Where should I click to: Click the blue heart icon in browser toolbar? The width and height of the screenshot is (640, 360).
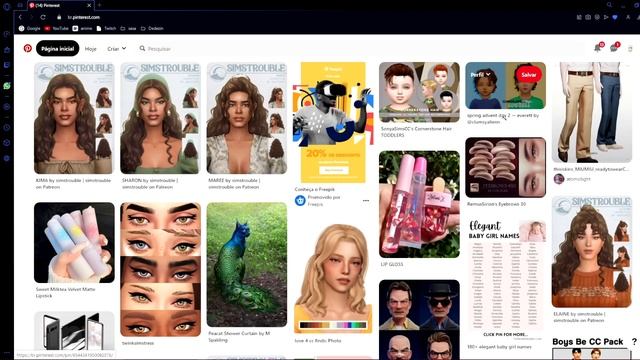click(x=615, y=17)
